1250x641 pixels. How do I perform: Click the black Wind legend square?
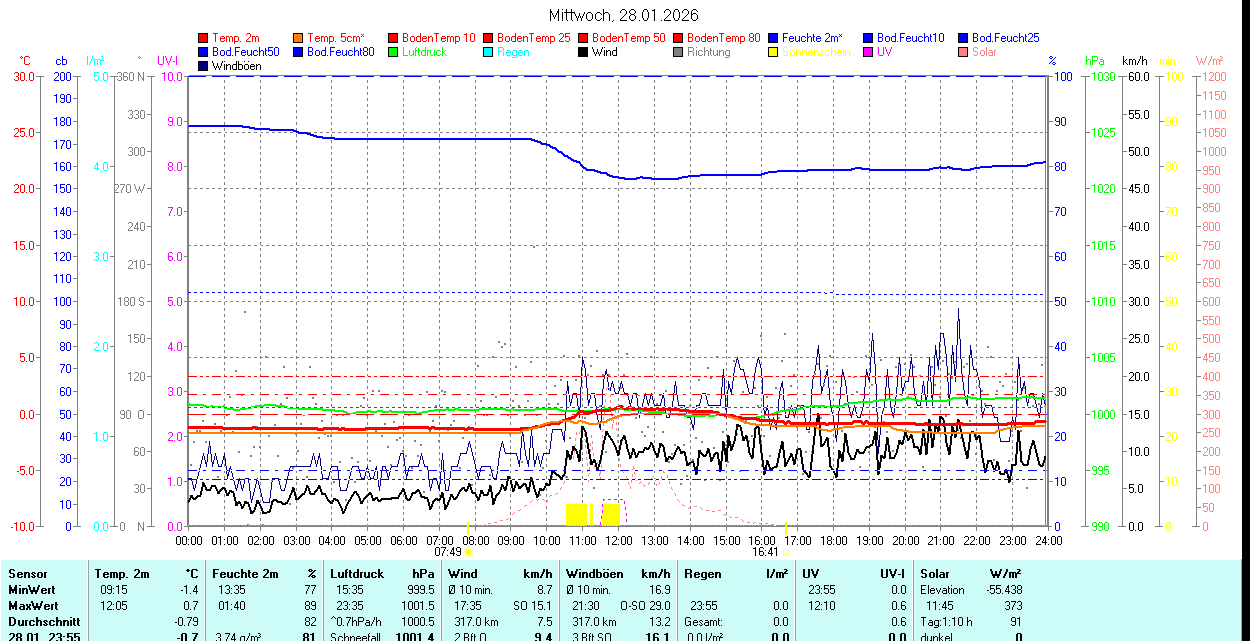click(584, 52)
